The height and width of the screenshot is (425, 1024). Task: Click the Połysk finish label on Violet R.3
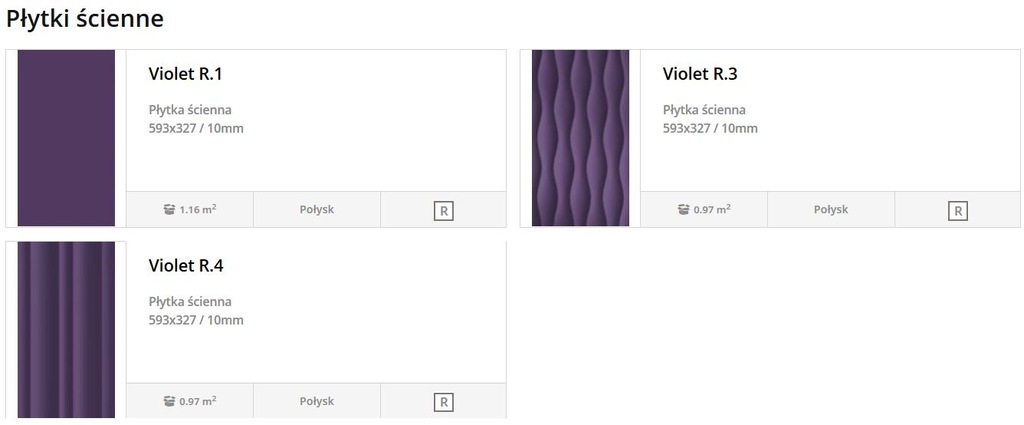click(x=831, y=210)
